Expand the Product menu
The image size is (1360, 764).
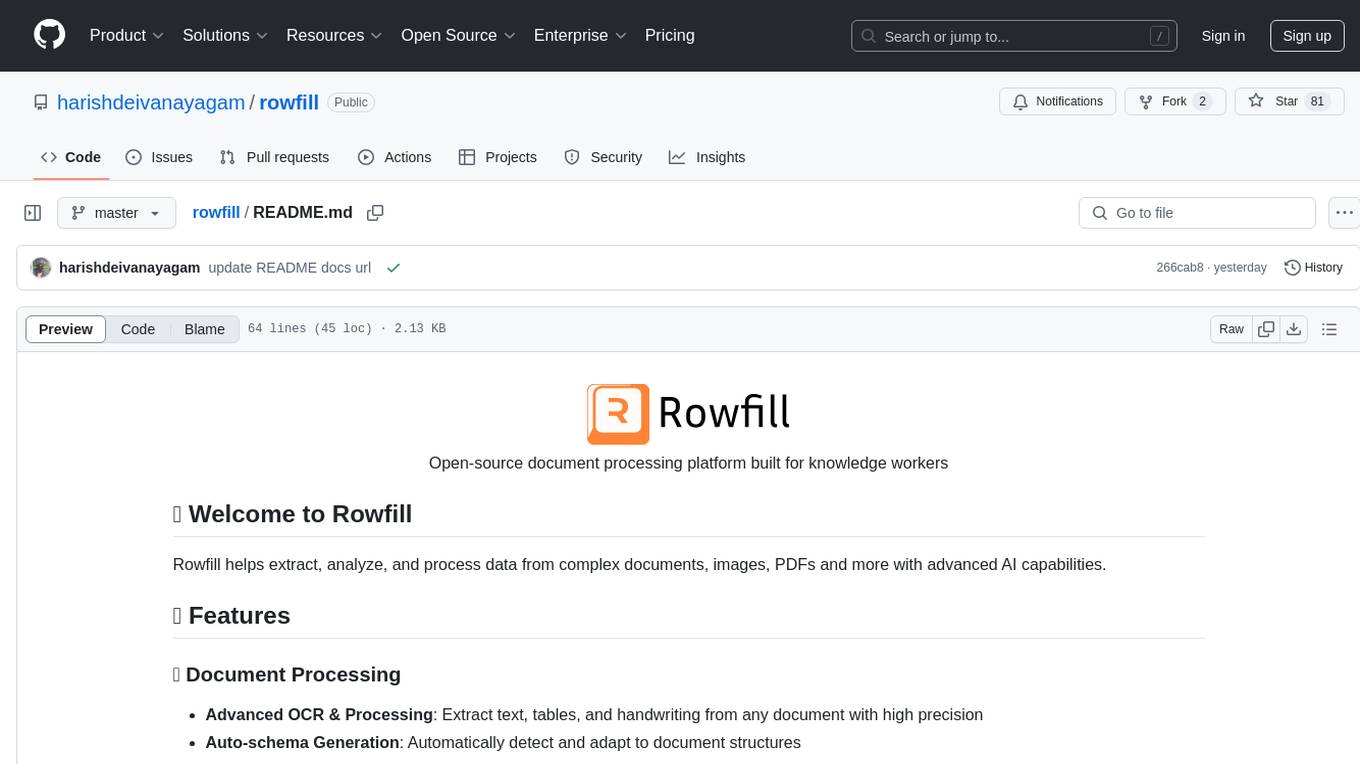127,35
